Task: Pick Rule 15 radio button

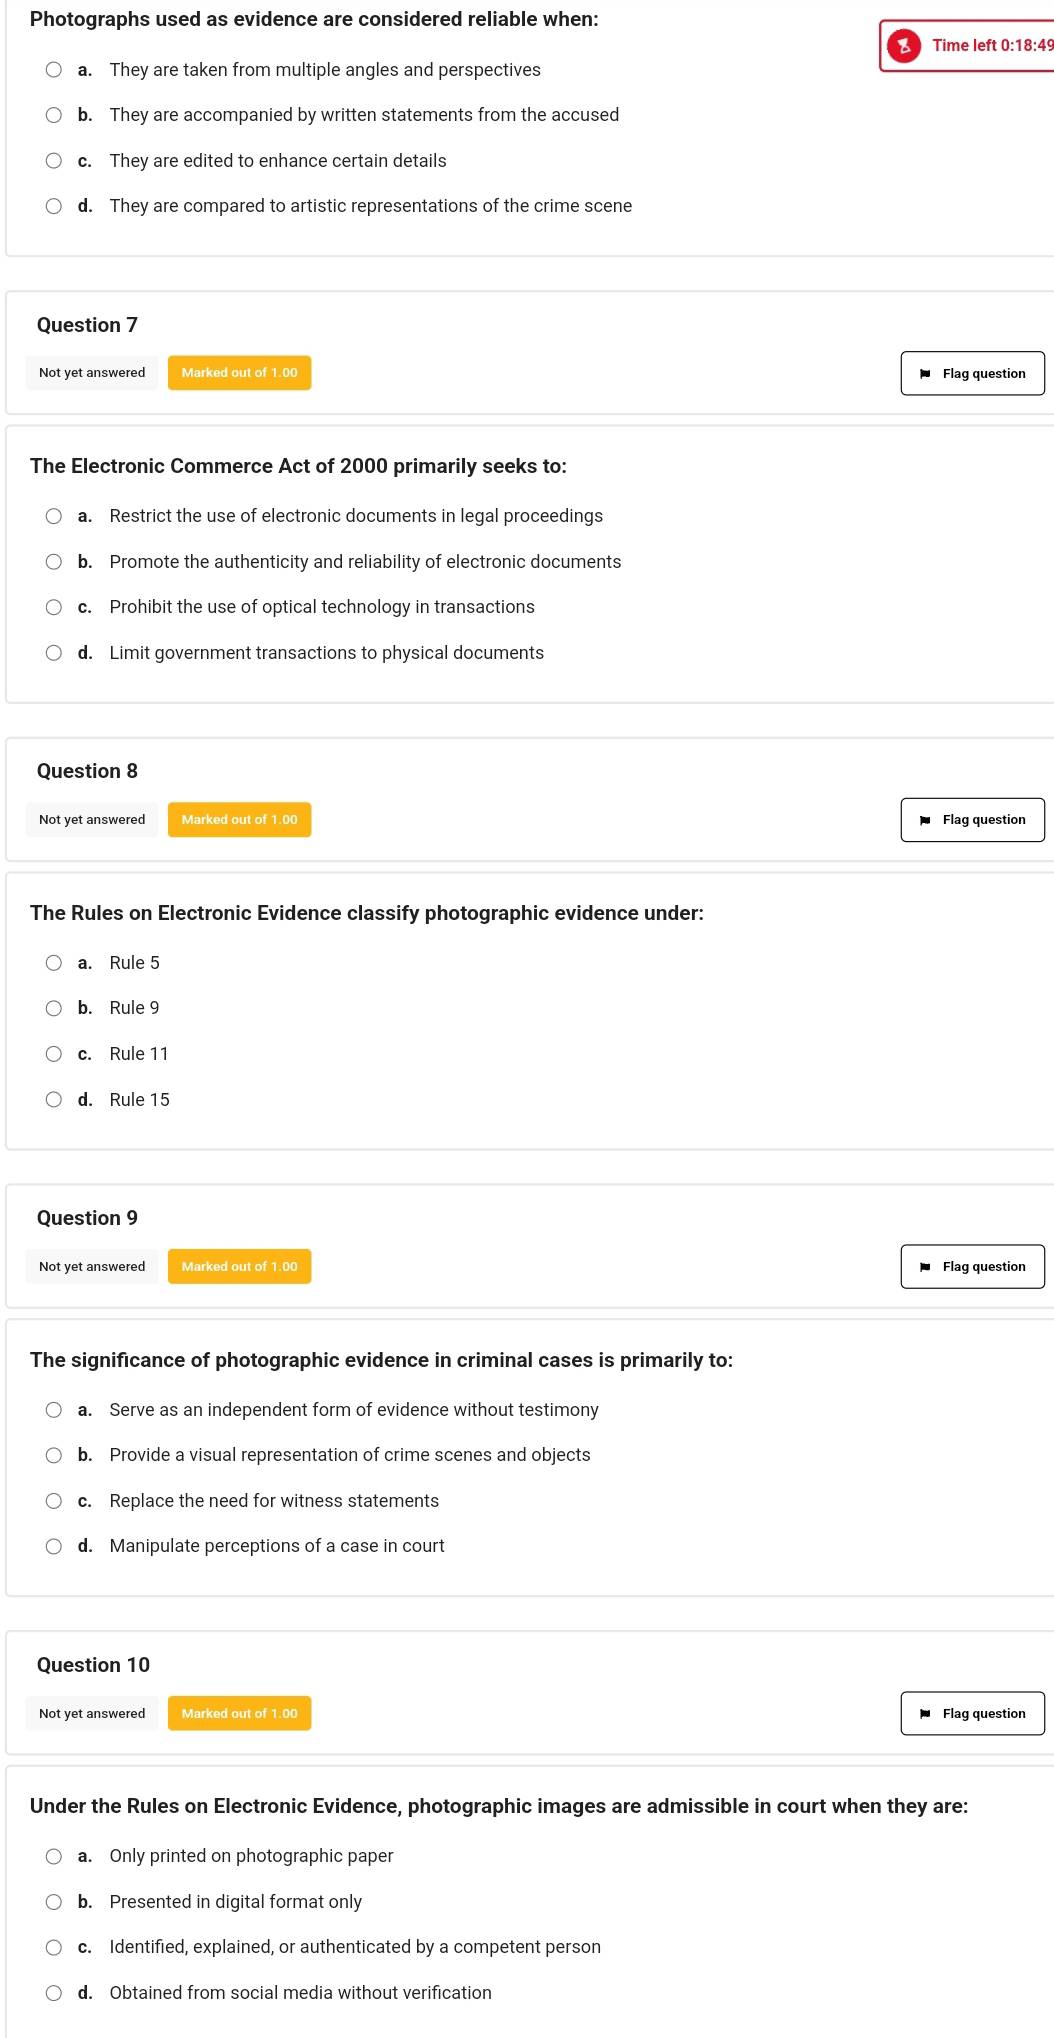Action: pyautogui.click(x=54, y=1100)
